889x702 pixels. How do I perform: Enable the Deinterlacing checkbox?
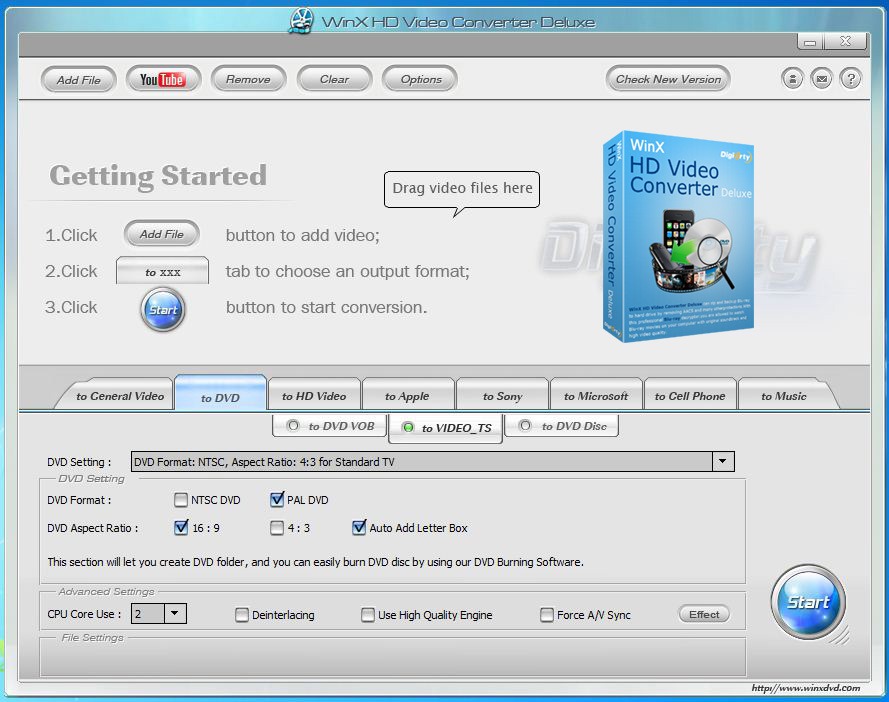pyautogui.click(x=242, y=615)
